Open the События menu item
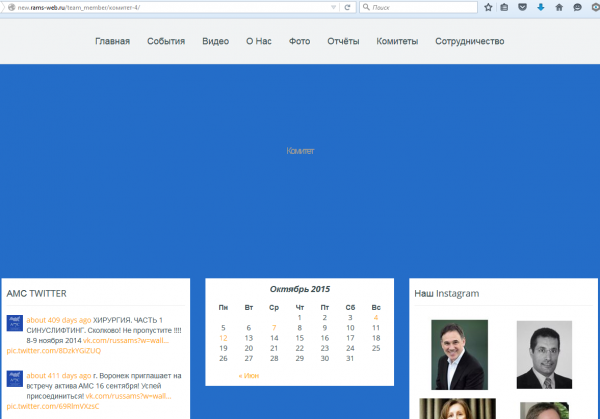Screen dimensions: 600x419 tap(166, 41)
